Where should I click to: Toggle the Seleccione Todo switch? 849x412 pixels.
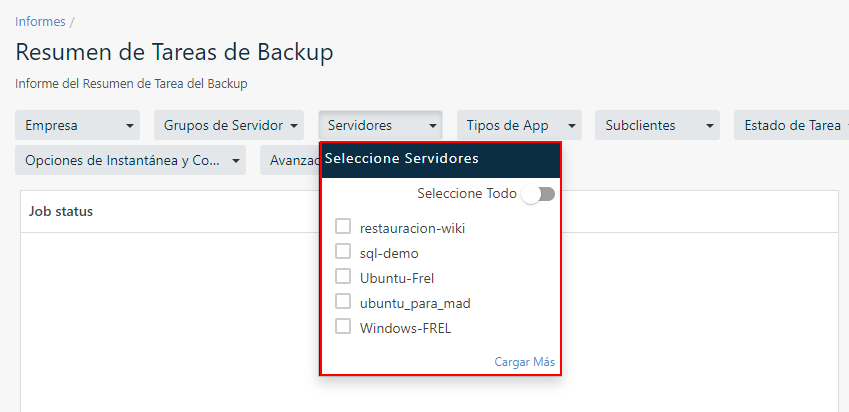tap(538, 194)
